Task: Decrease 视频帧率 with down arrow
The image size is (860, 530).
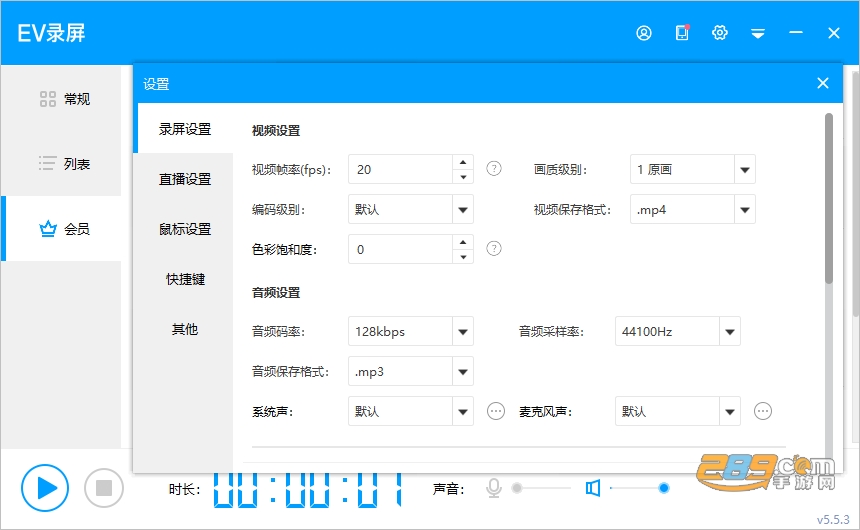Action: (463, 176)
